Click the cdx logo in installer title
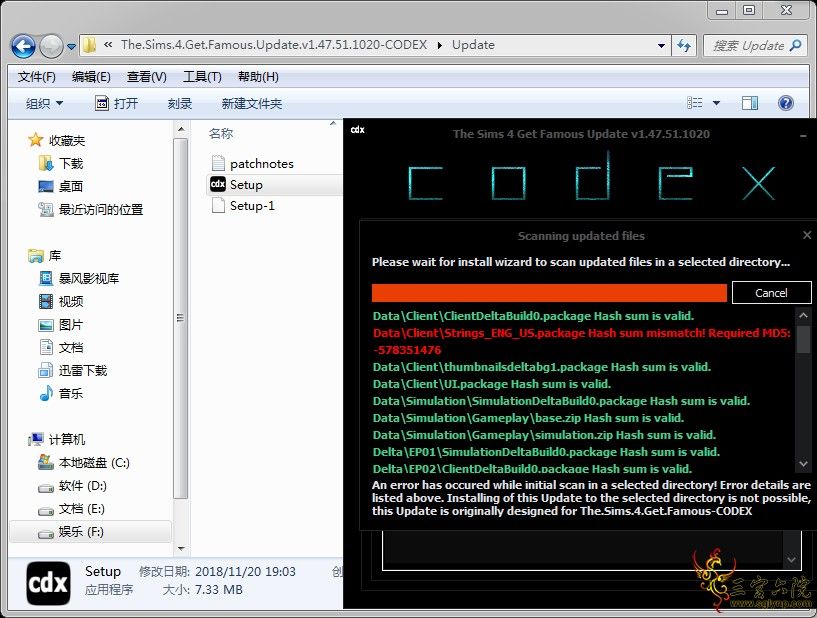This screenshot has height=618, width=817. pyautogui.click(x=357, y=129)
